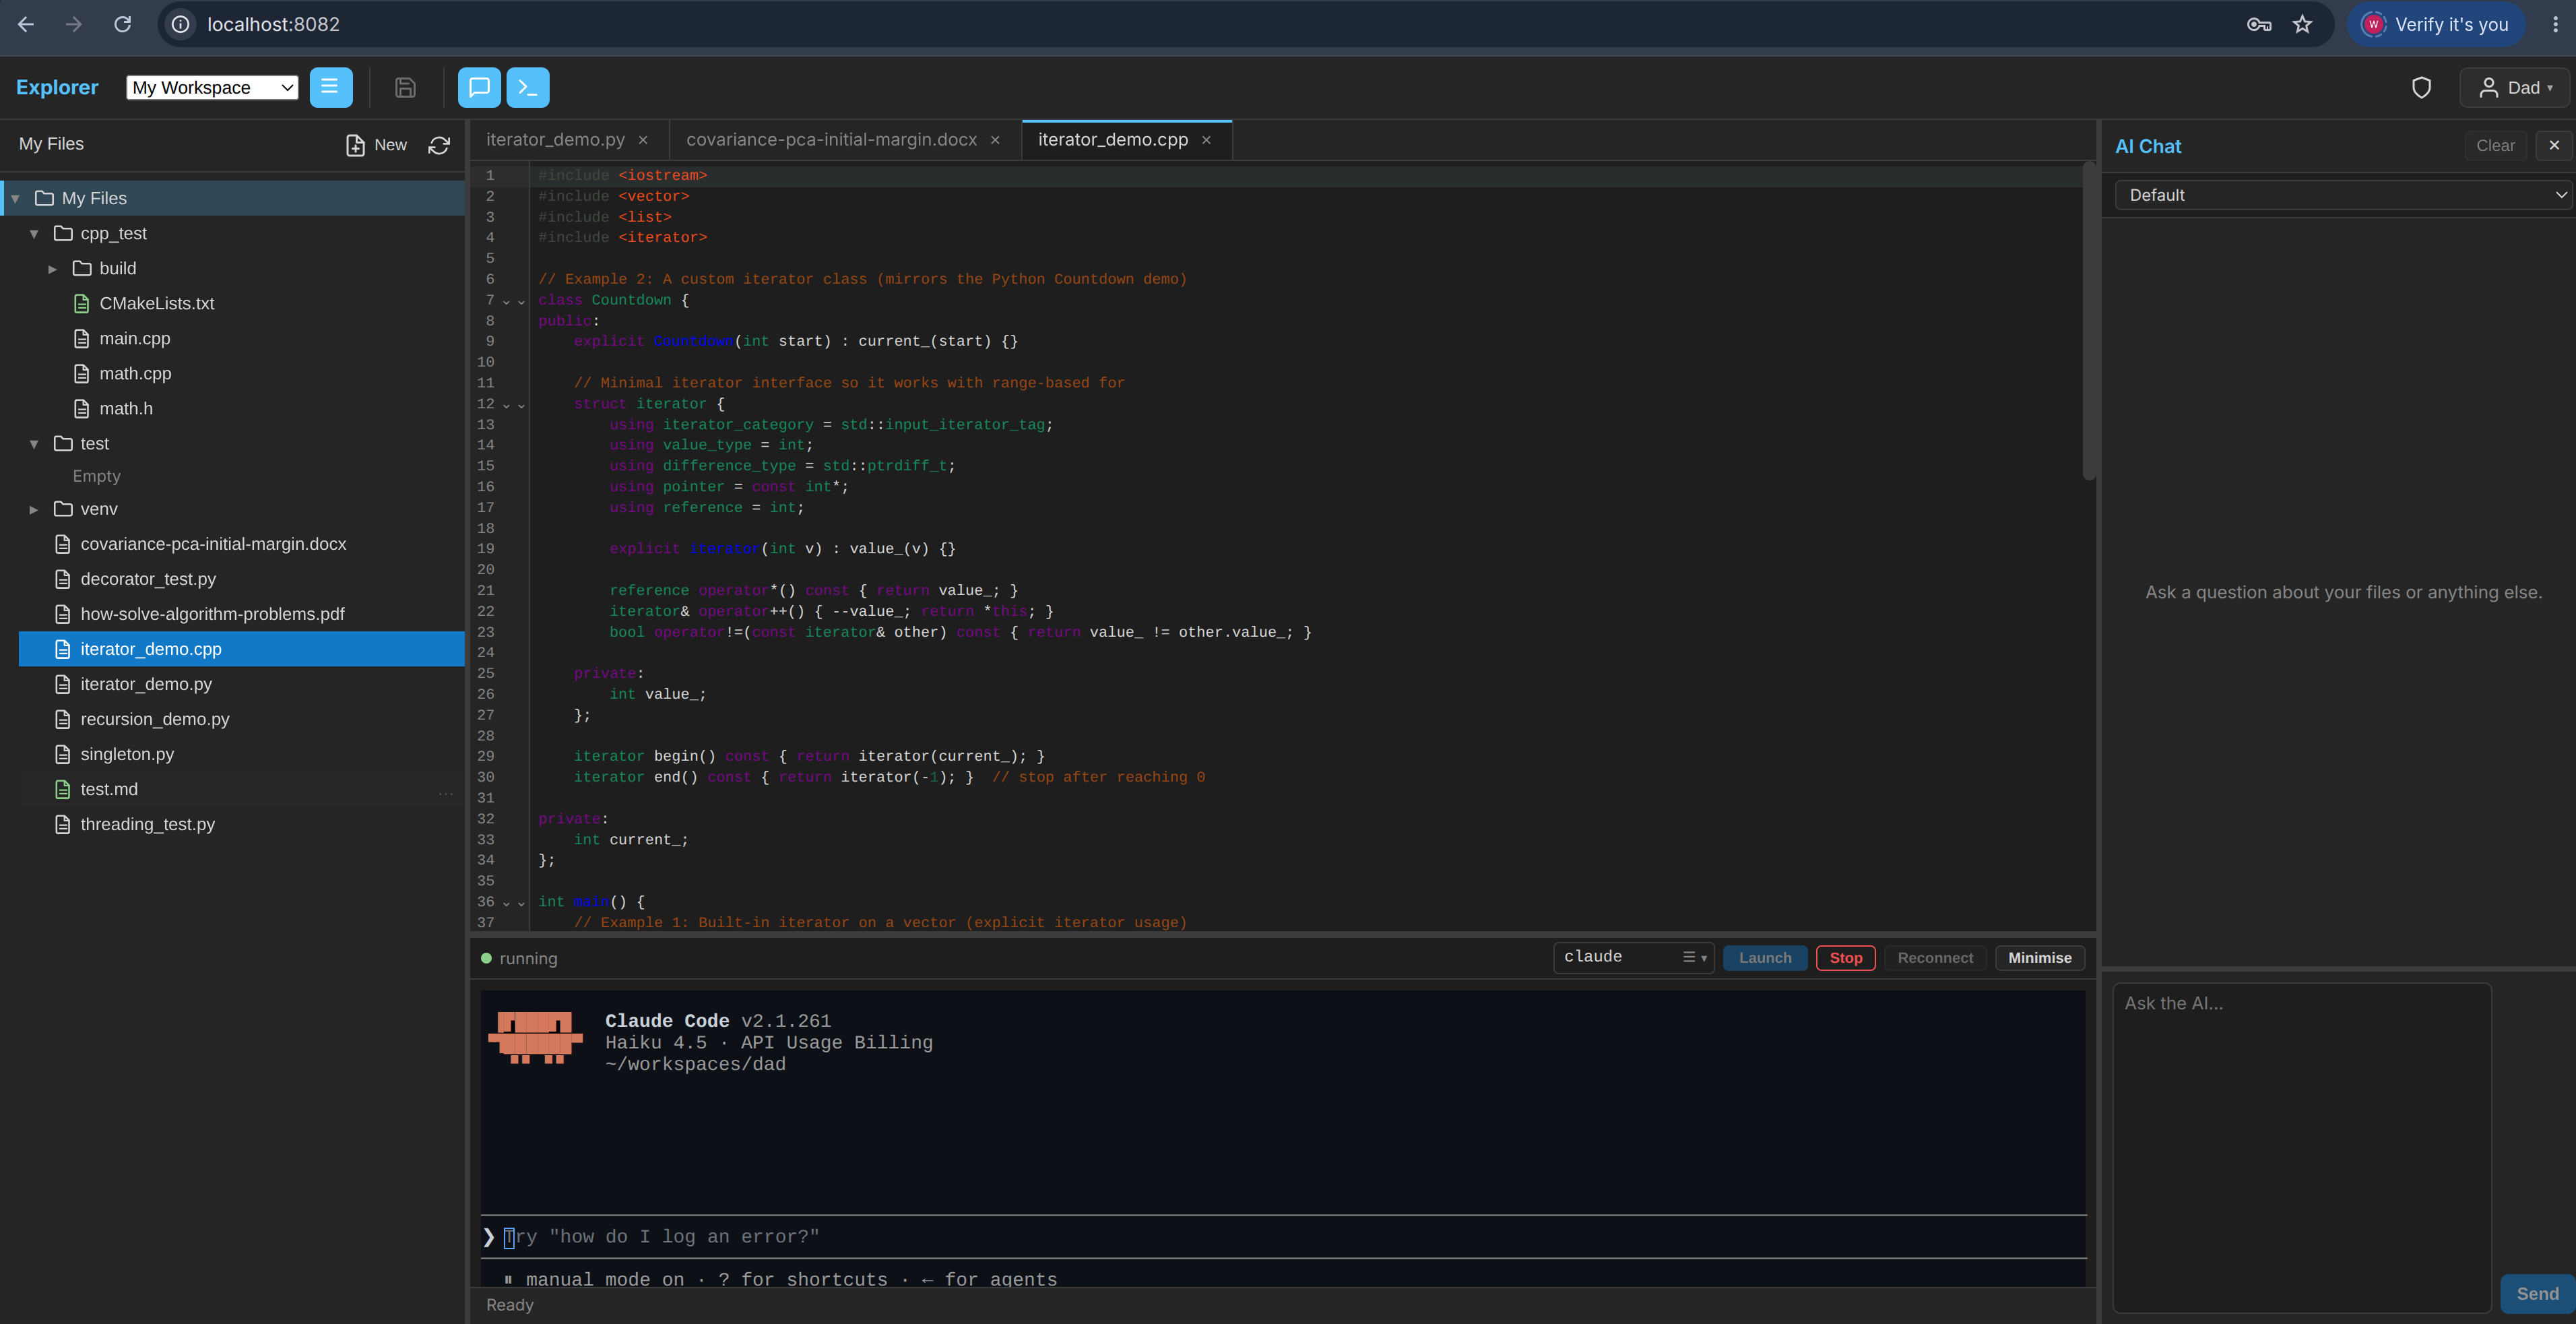Click the shield security icon
The height and width of the screenshot is (1324, 2576).
[x=2421, y=88]
